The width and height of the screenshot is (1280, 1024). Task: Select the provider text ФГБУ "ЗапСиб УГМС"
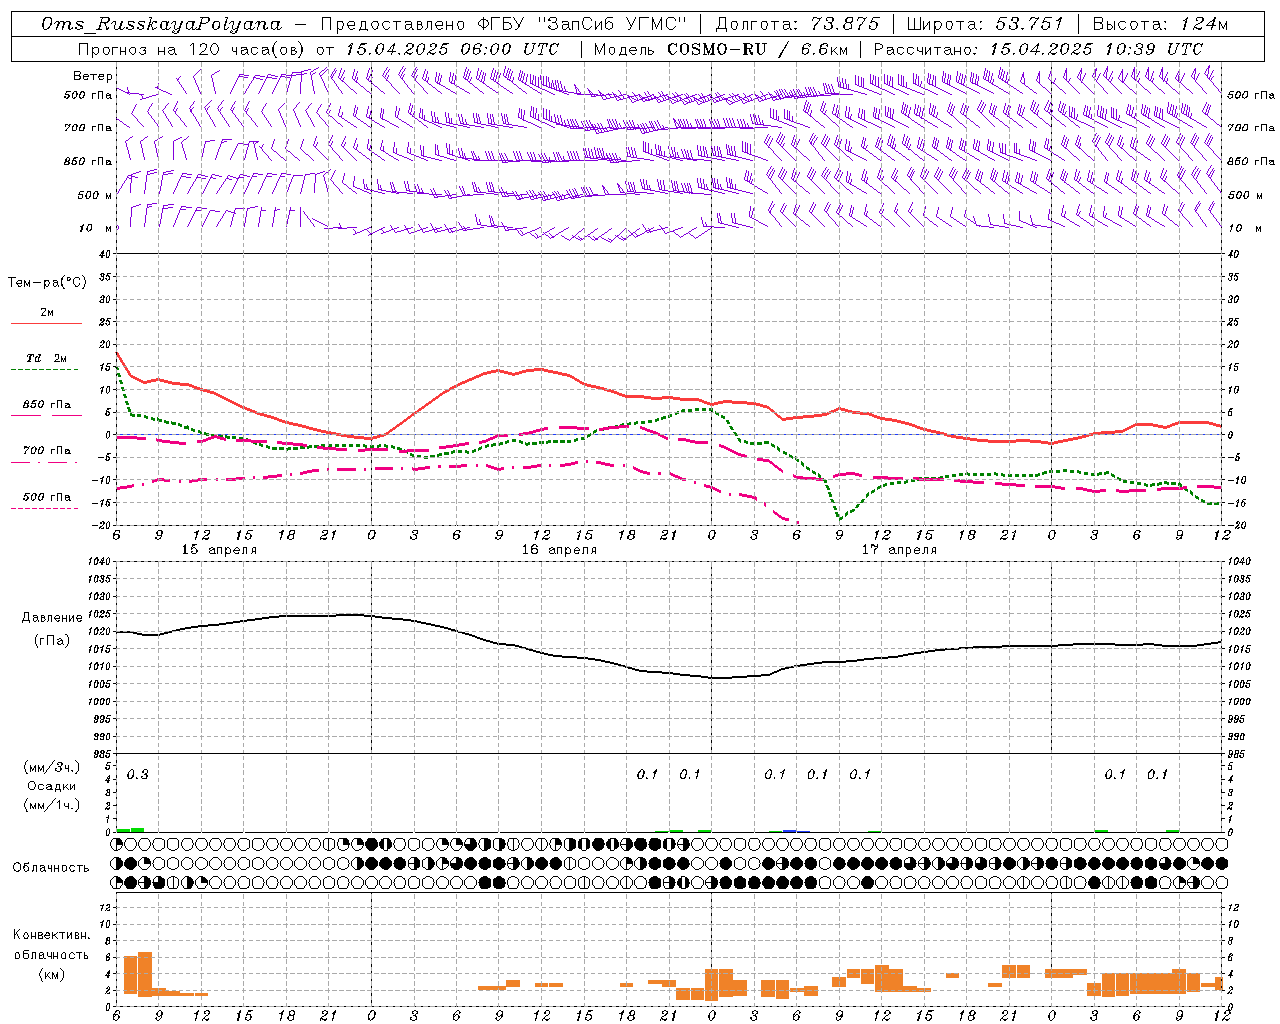580,24
